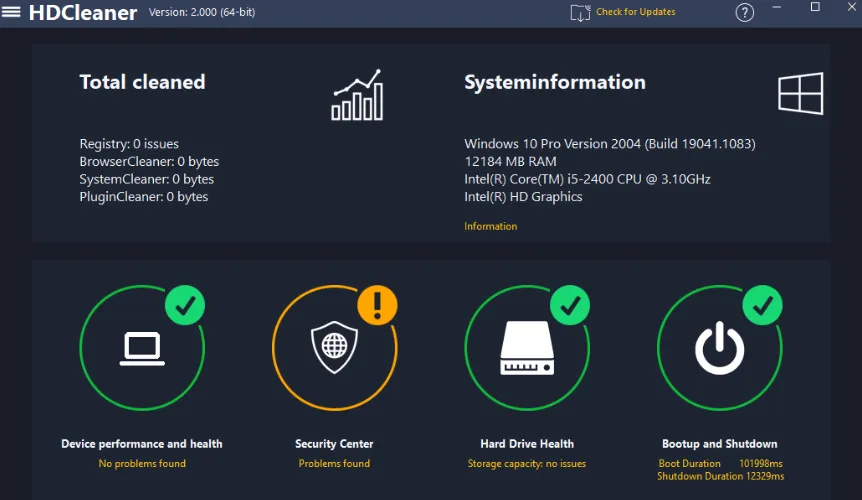Open the Hard Drive Health drive icon
This screenshot has width=862, height=500.
(527, 348)
